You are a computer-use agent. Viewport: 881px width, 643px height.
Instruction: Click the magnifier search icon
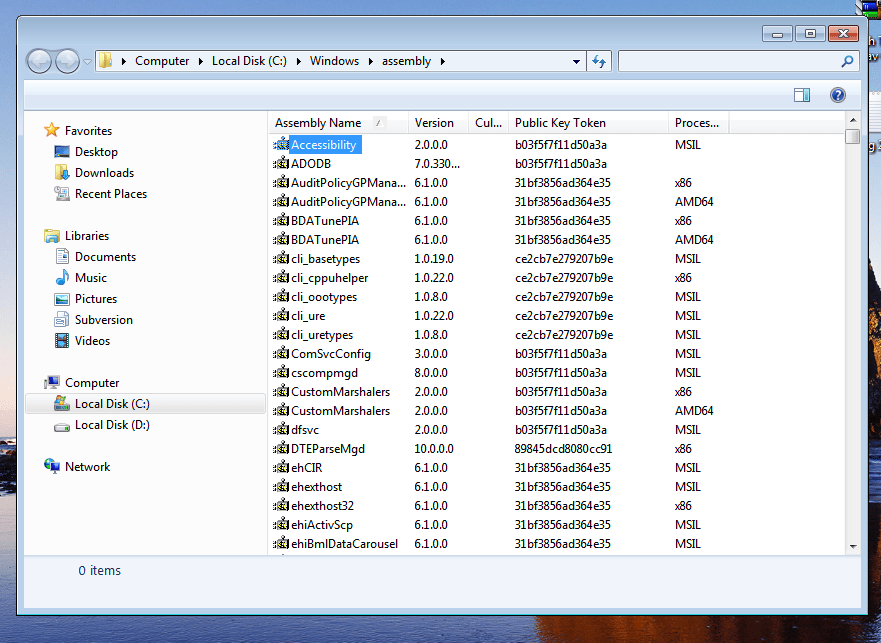pos(847,61)
